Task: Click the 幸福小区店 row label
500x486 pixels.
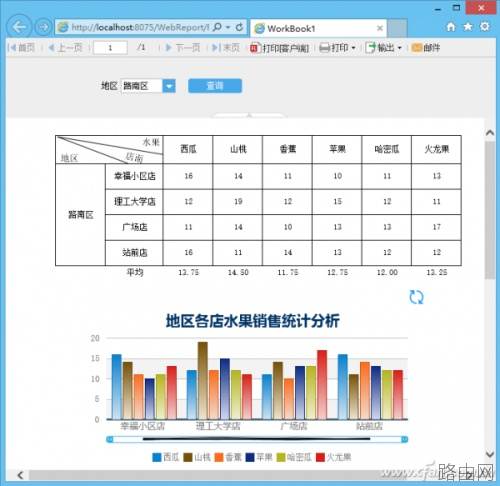Action: [x=135, y=176]
